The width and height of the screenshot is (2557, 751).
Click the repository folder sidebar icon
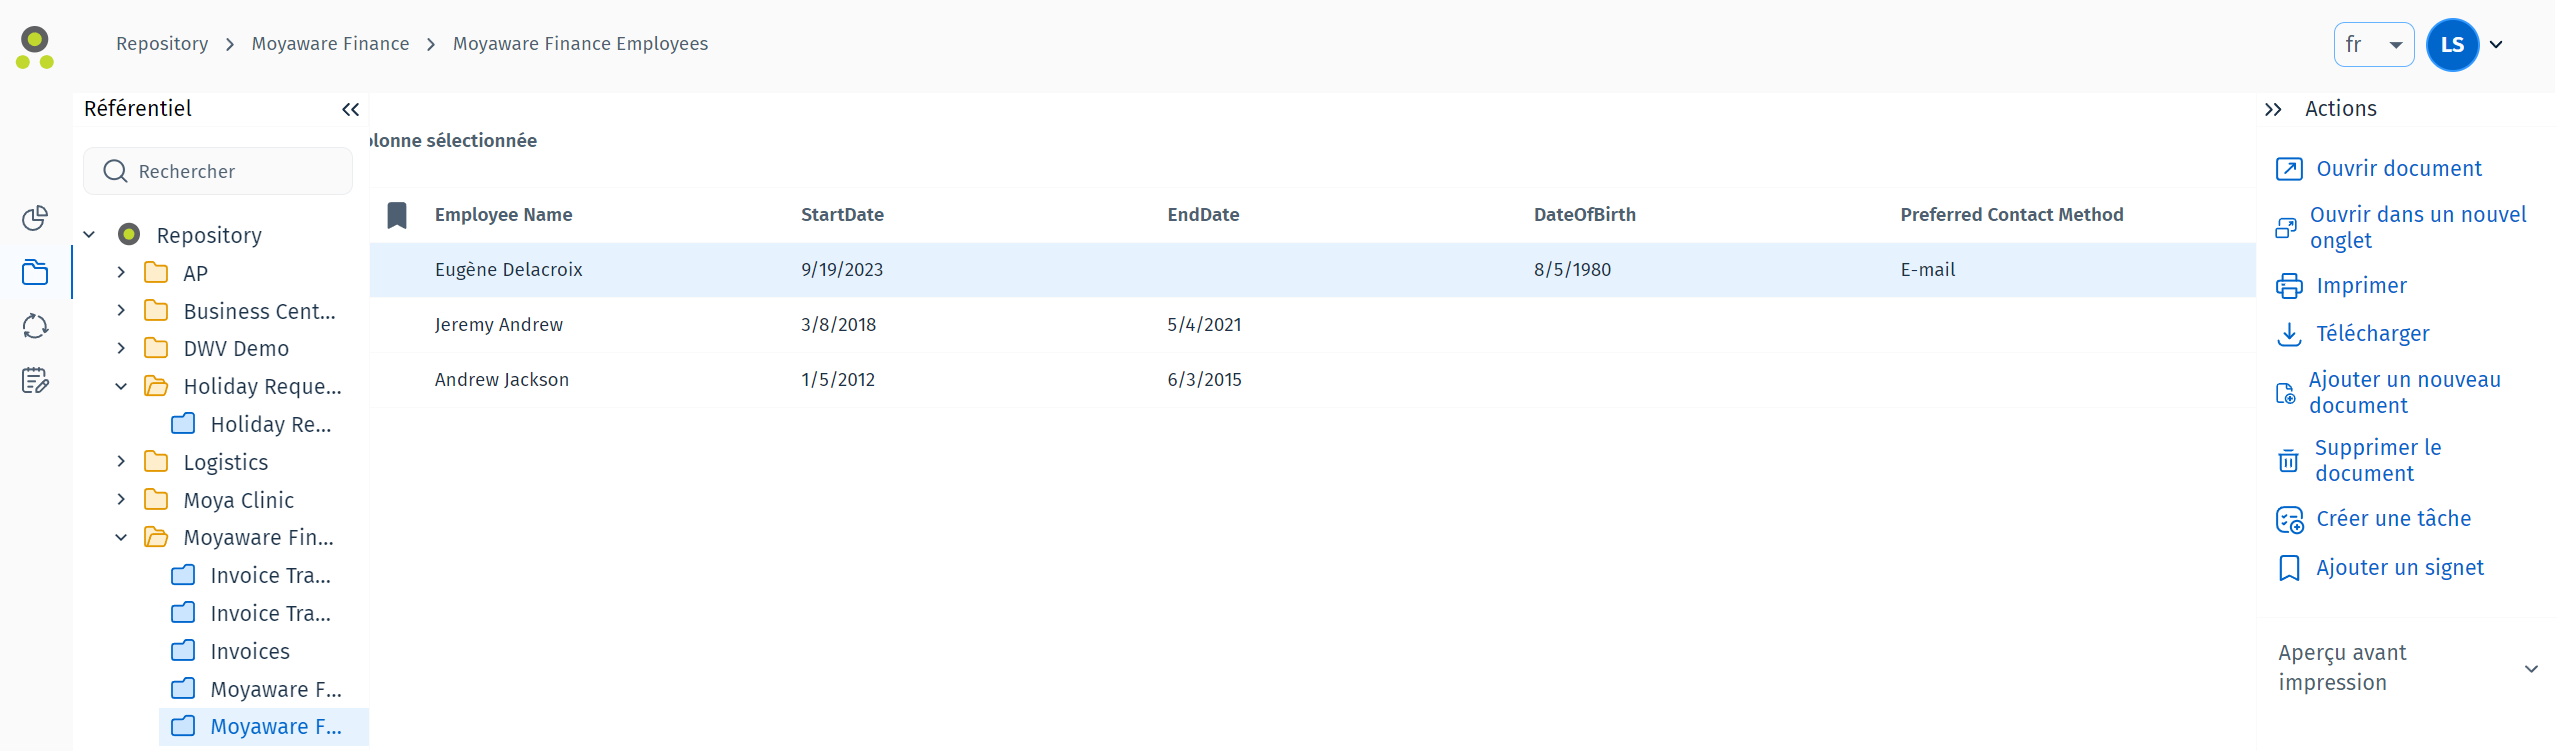(35, 272)
